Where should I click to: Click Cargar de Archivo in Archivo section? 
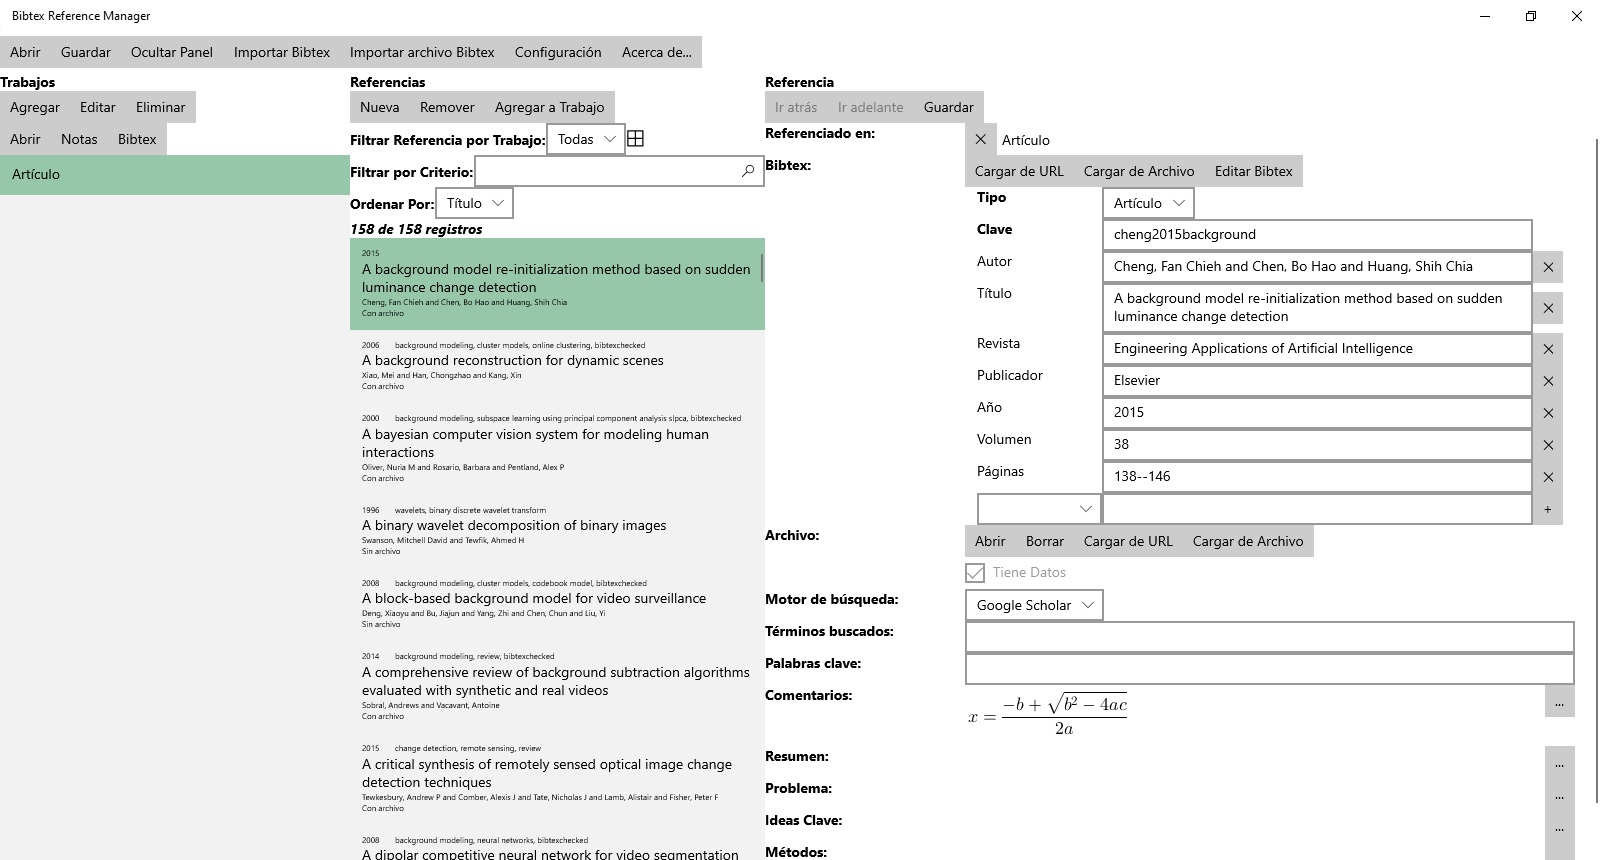pos(1248,541)
